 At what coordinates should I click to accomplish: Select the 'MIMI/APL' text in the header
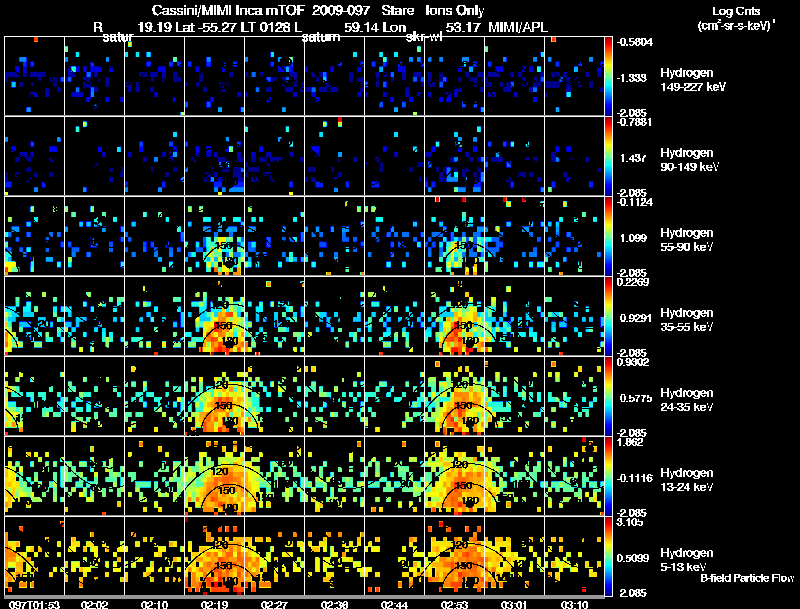click(518, 27)
